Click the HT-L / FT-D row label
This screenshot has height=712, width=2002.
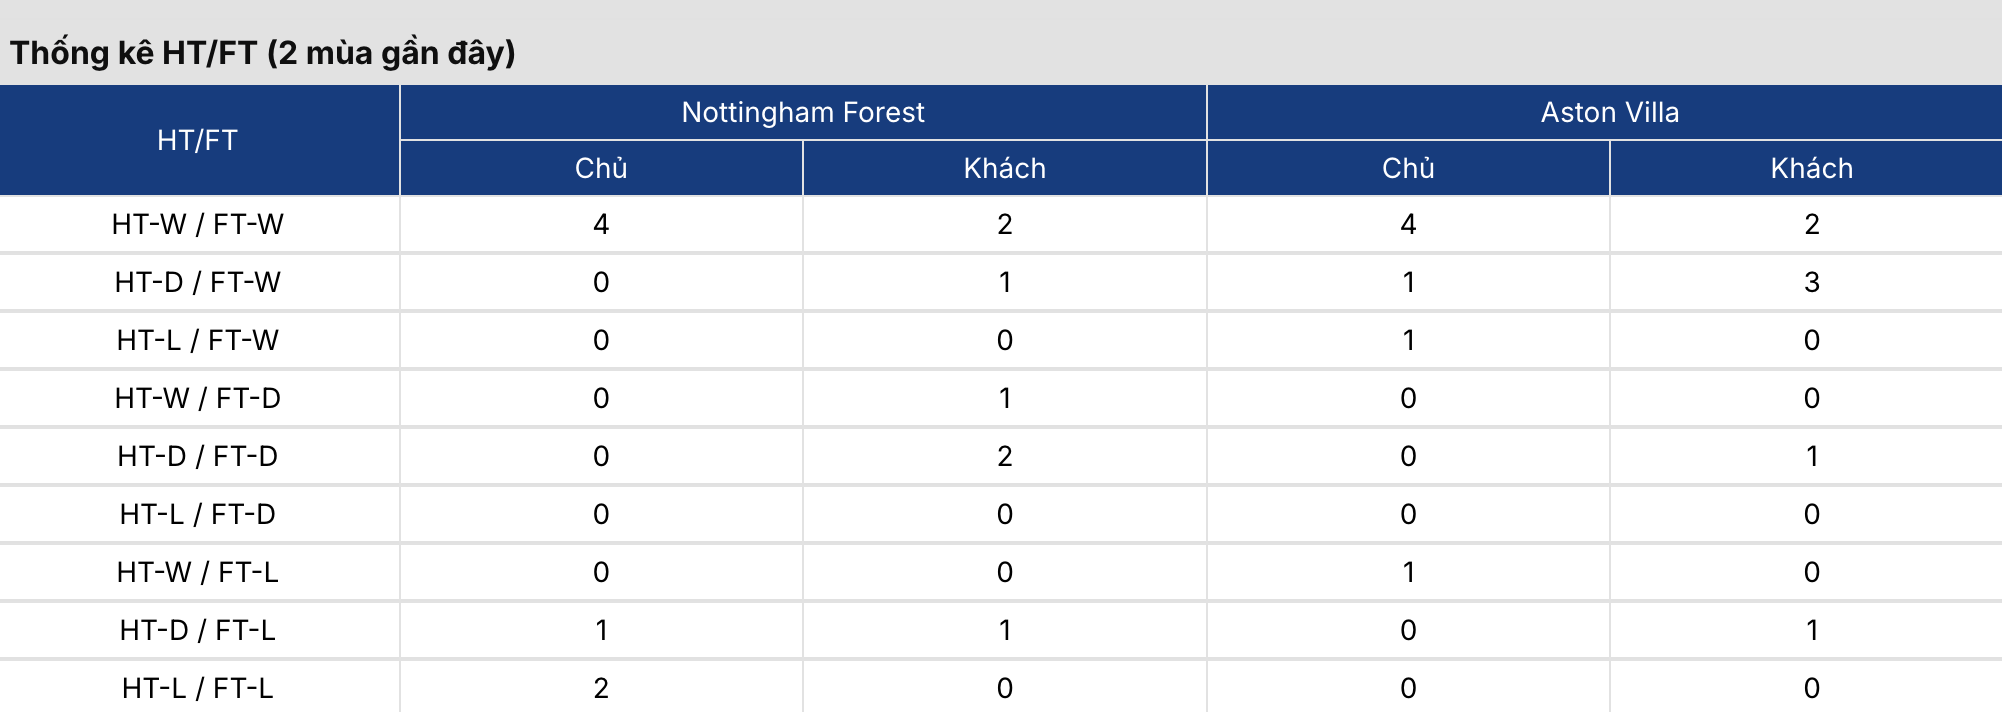coord(198,514)
